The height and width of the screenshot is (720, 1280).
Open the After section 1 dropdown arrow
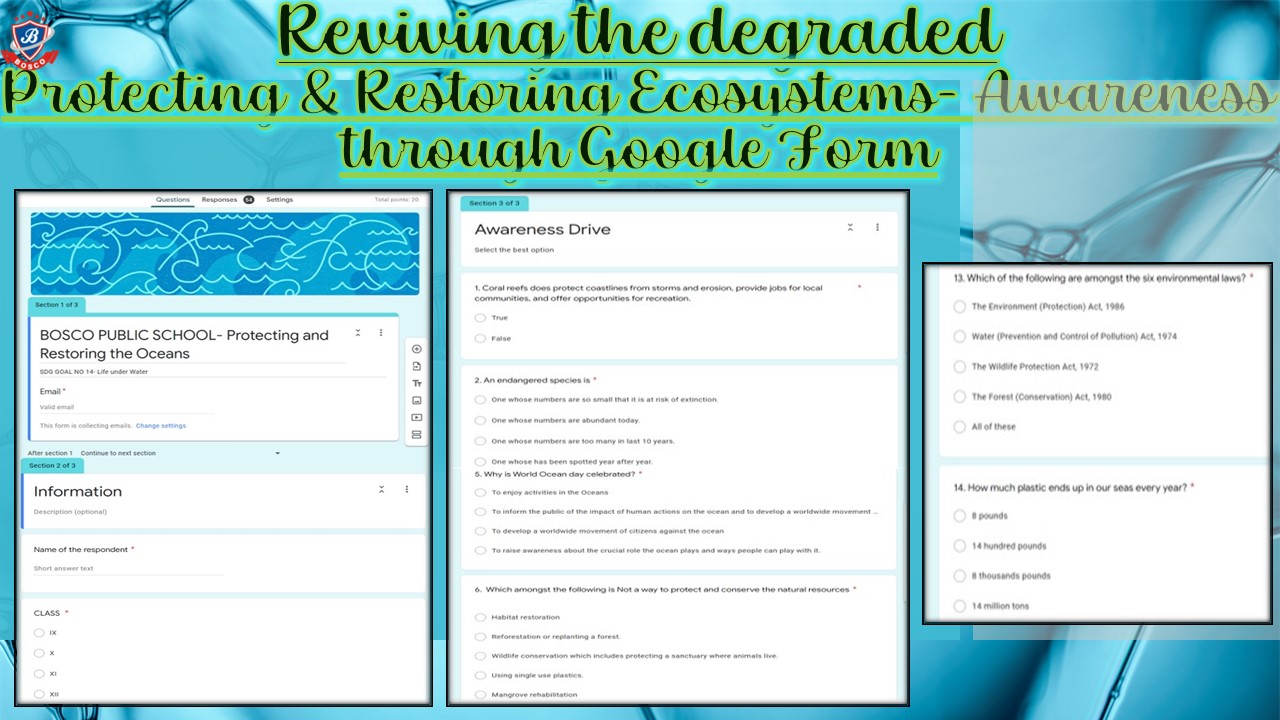click(x=278, y=454)
